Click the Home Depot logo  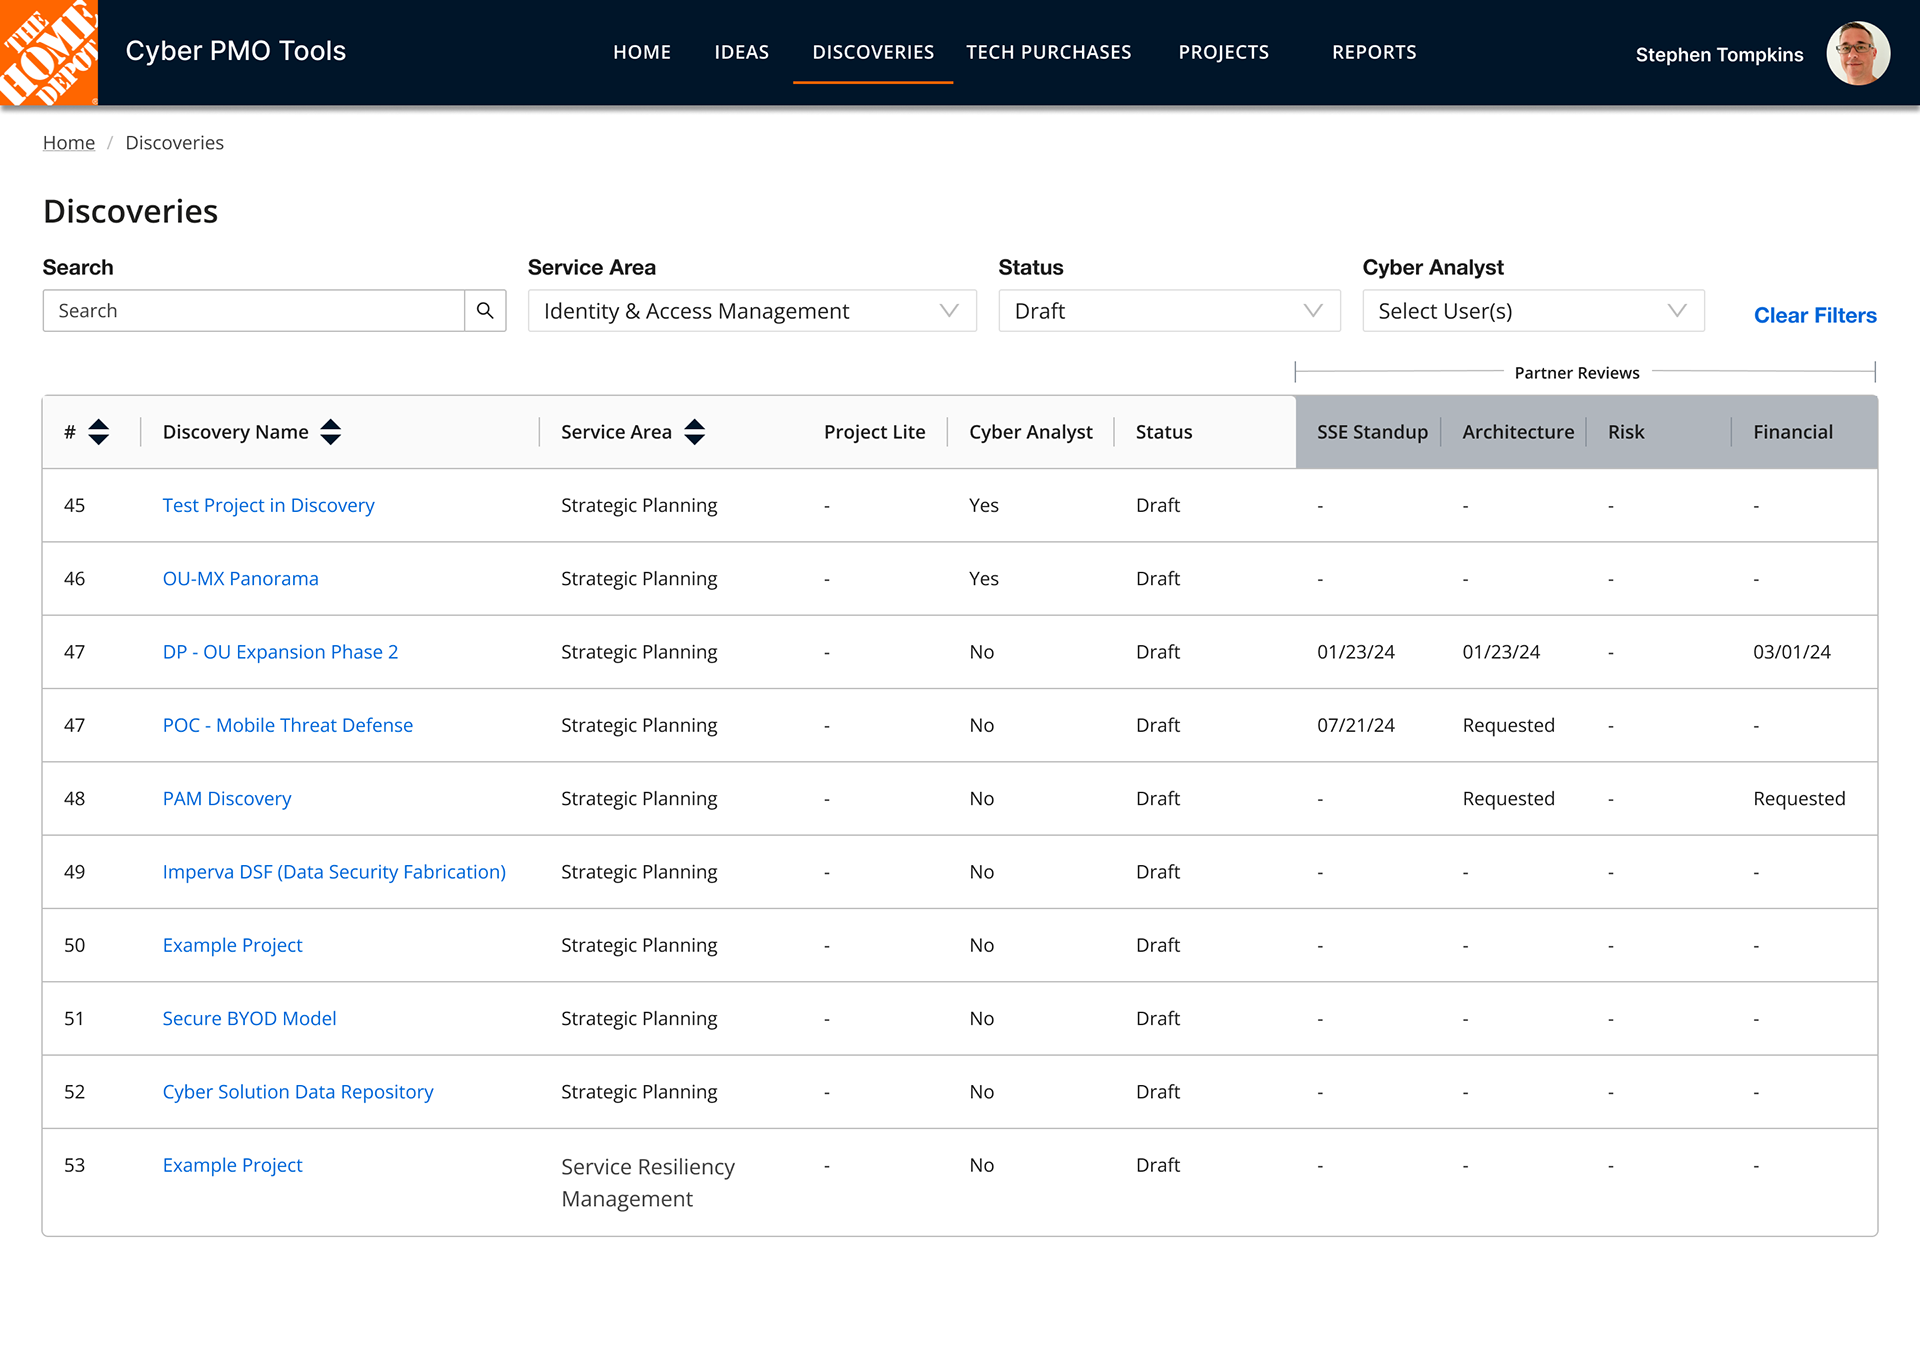49,52
